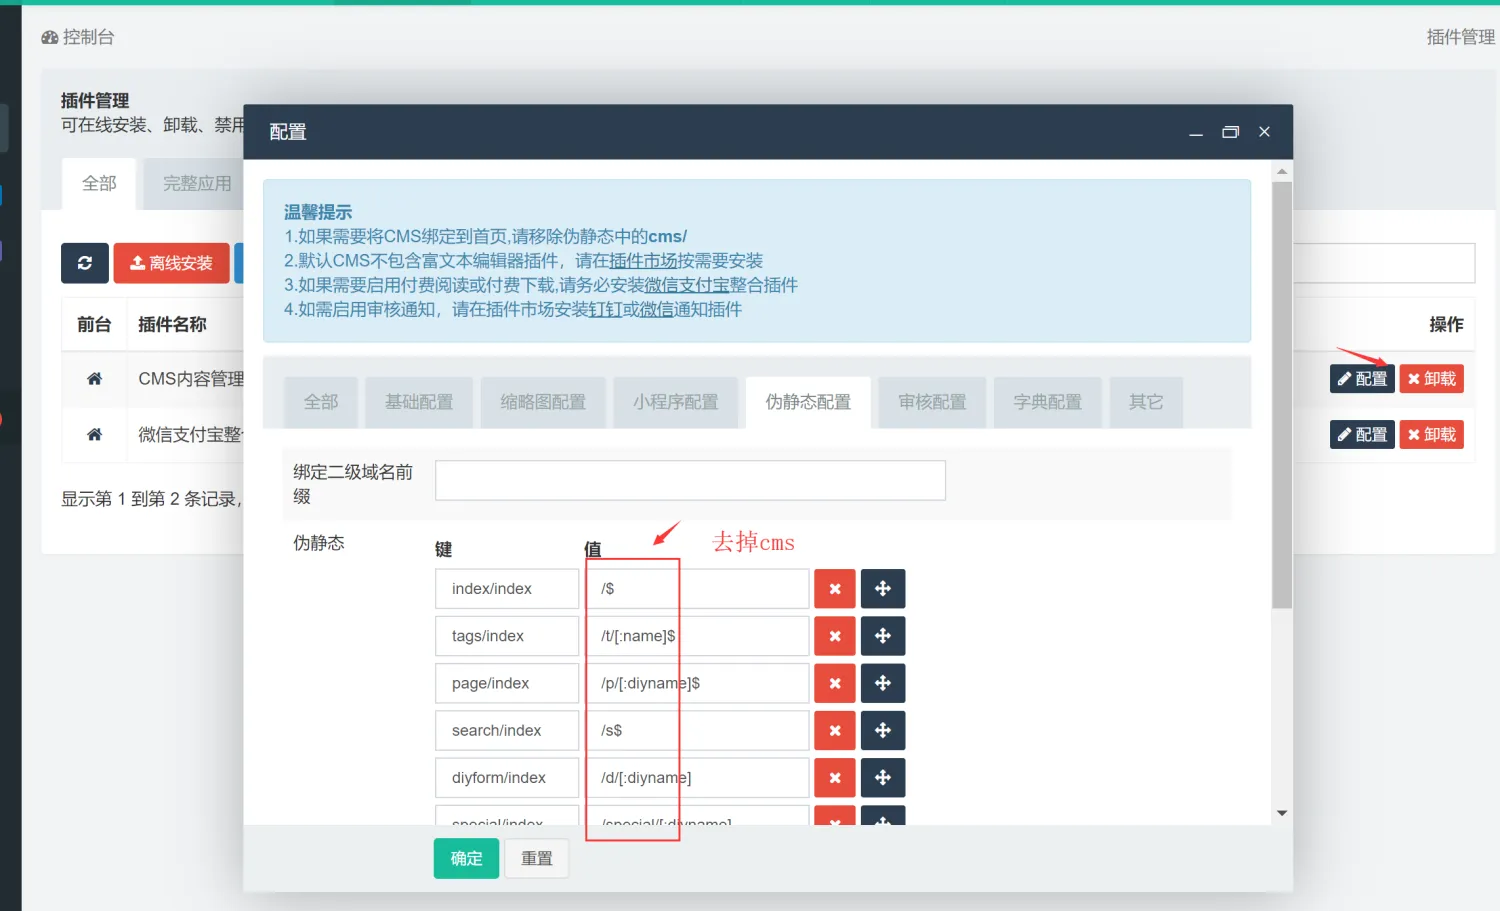Delete the index/index rewrite rule row
1500x911 pixels.
[834, 589]
